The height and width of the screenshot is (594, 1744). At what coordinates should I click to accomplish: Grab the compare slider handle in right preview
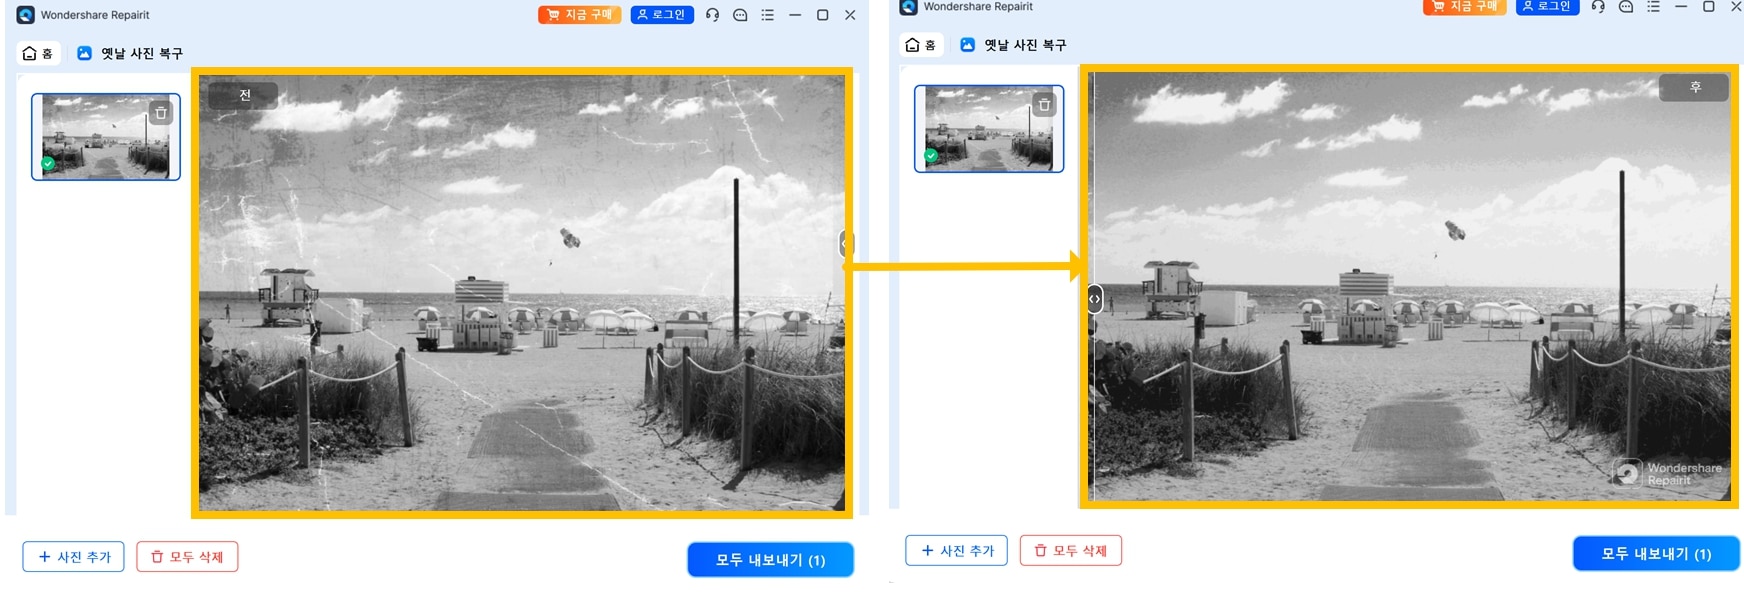(x=1095, y=298)
